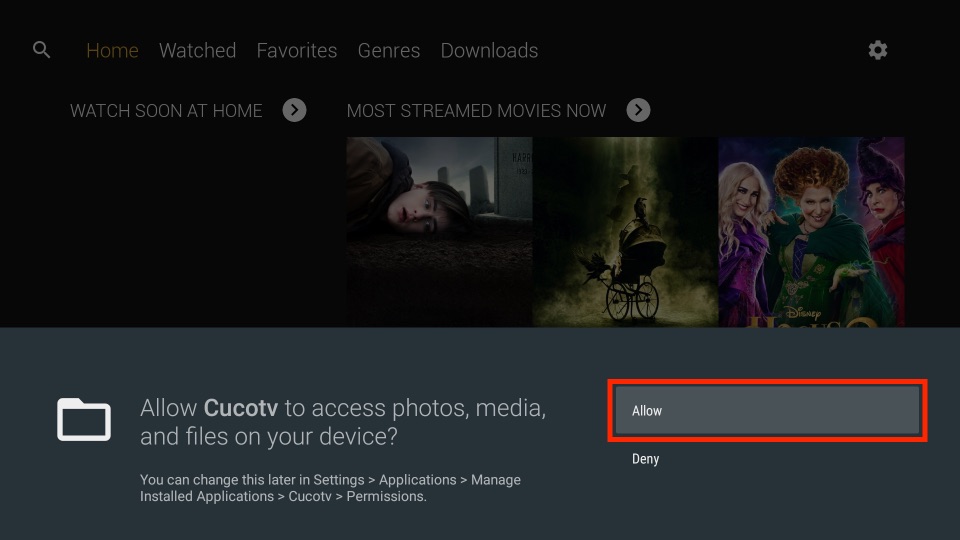Click the Allow Cucotv access question text

click(343, 422)
